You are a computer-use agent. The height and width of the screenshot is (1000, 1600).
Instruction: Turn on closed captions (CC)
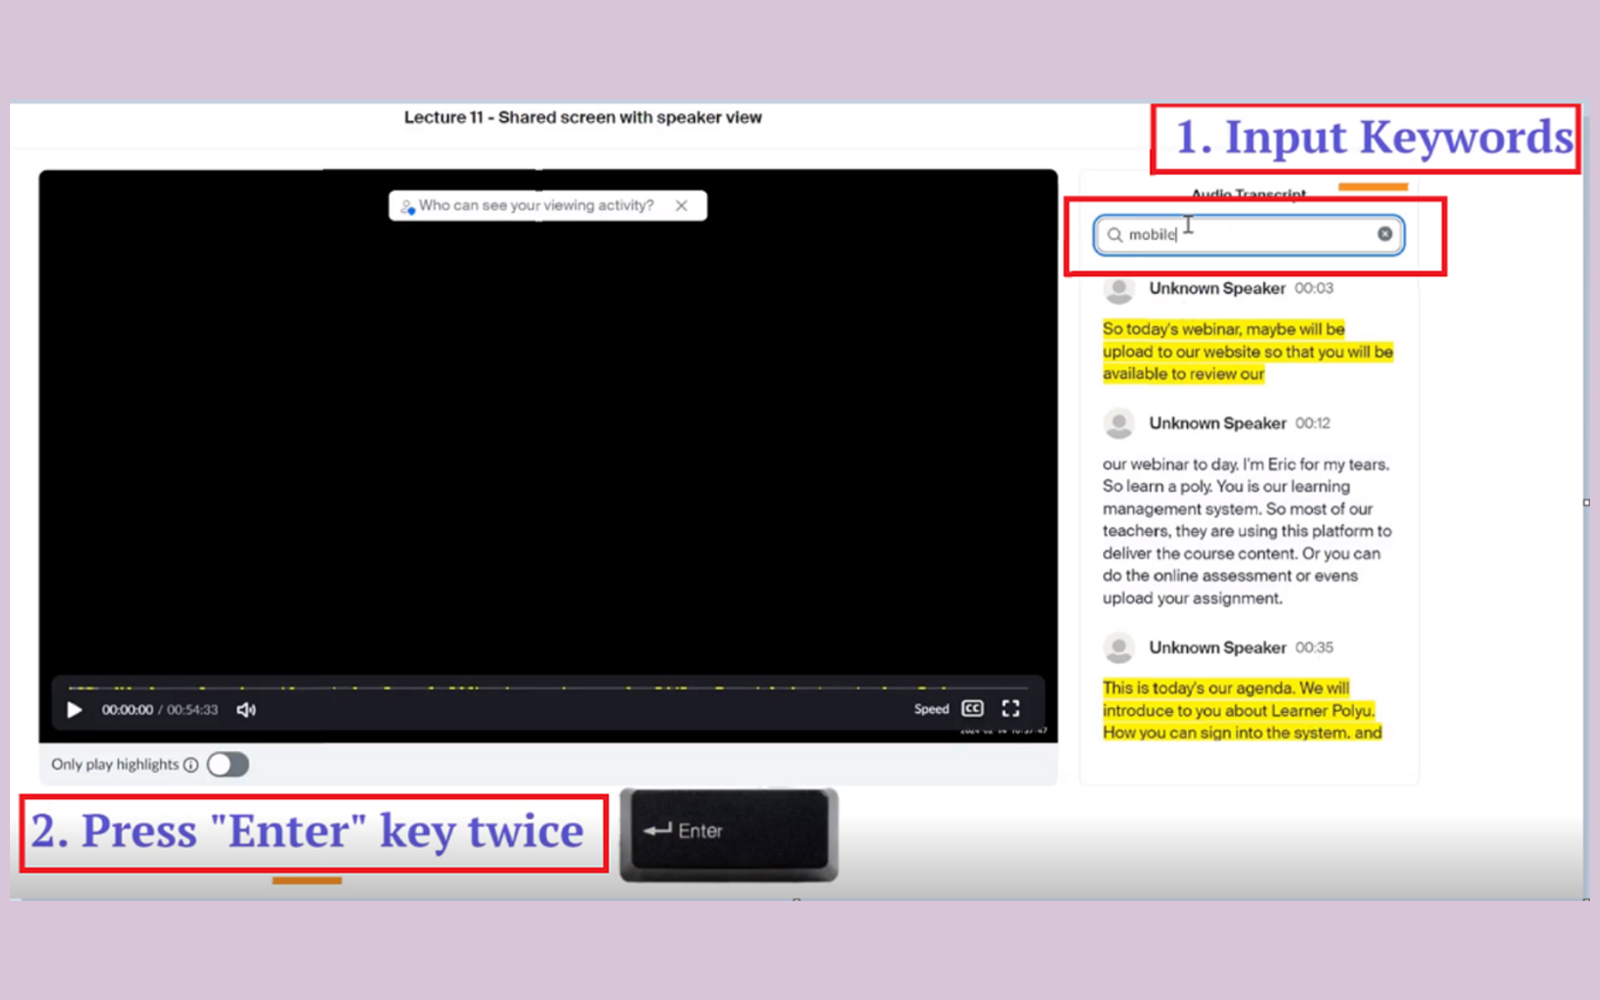click(x=972, y=709)
